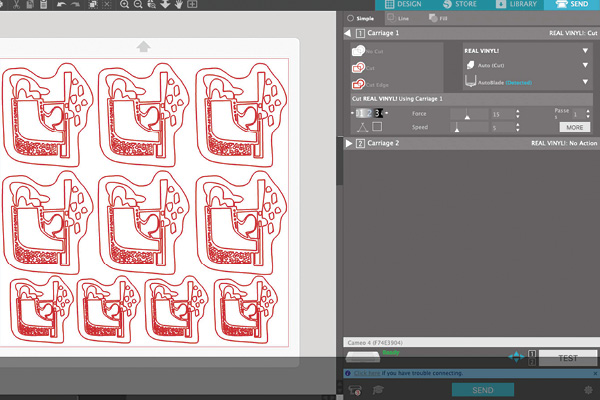Dismiss the trouble connecting banner
The image size is (600, 400).
(595, 373)
